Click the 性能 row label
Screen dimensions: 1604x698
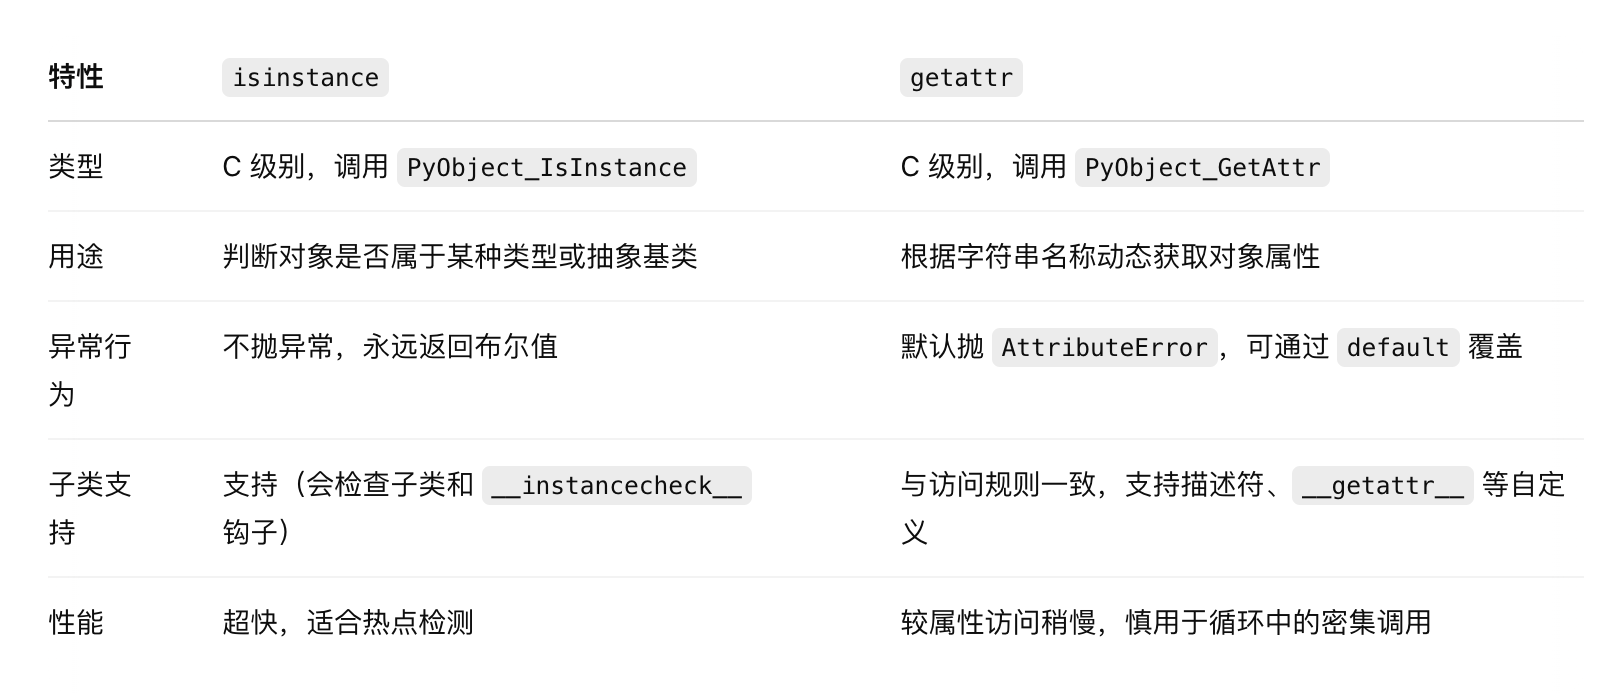point(76,623)
